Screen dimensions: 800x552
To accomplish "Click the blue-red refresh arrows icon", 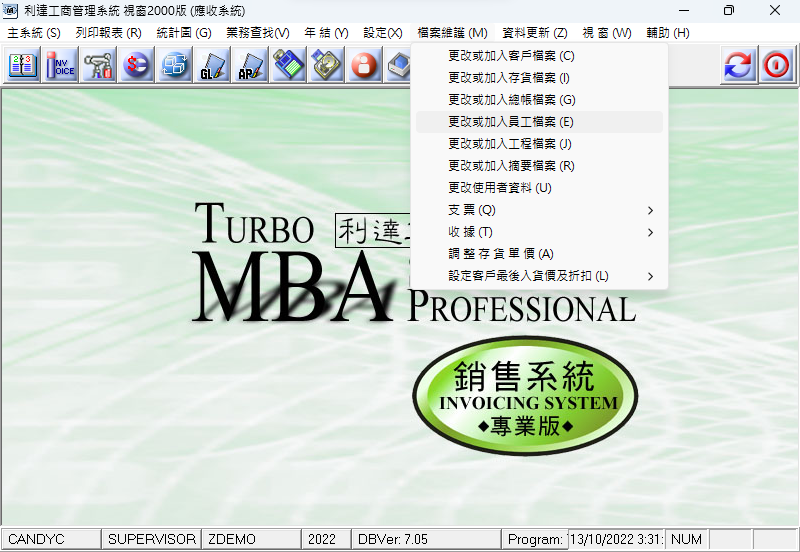I will click(x=739, y=65).
